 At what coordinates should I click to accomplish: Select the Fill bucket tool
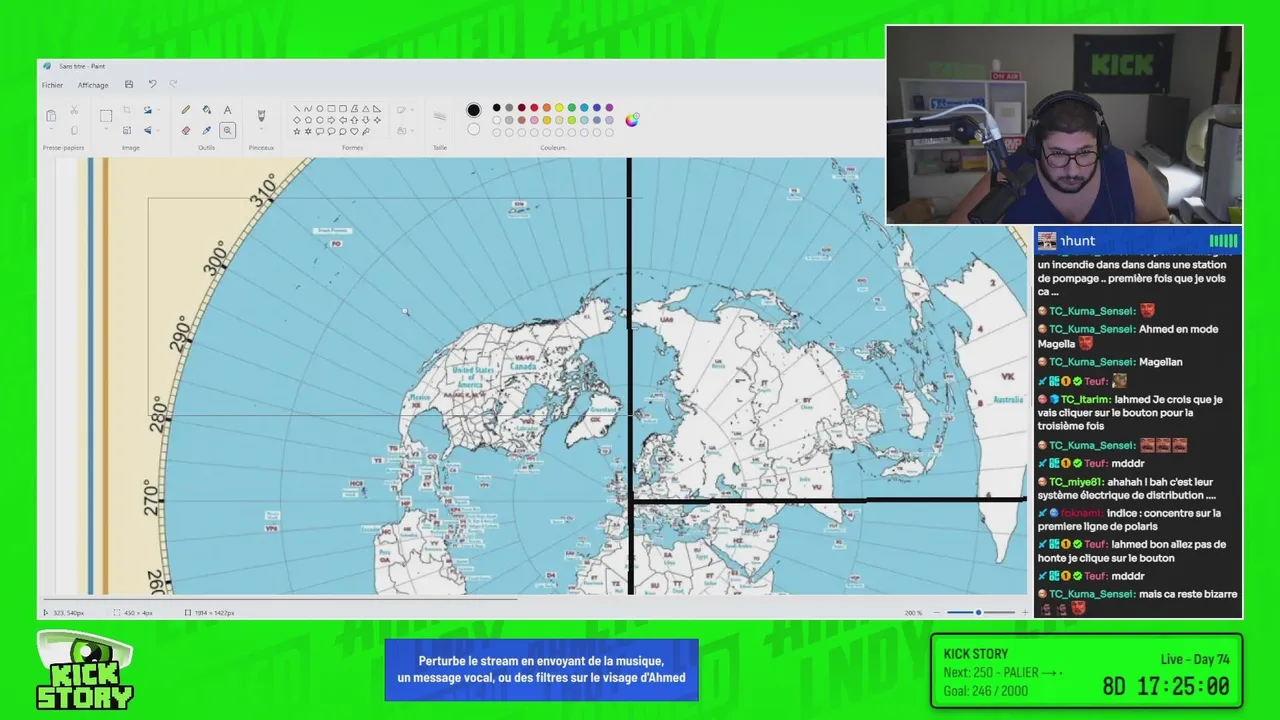click(x=207, y=110)
